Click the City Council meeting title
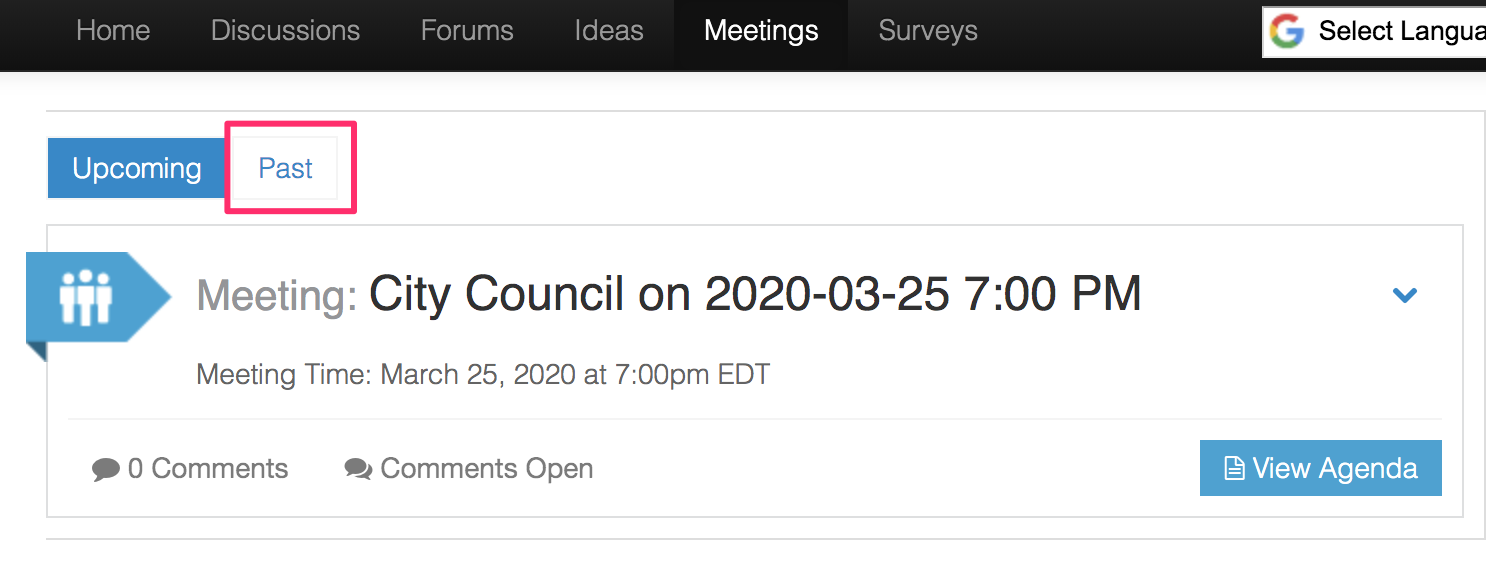Screen dimensions: 1486x578 pos(755,293)
